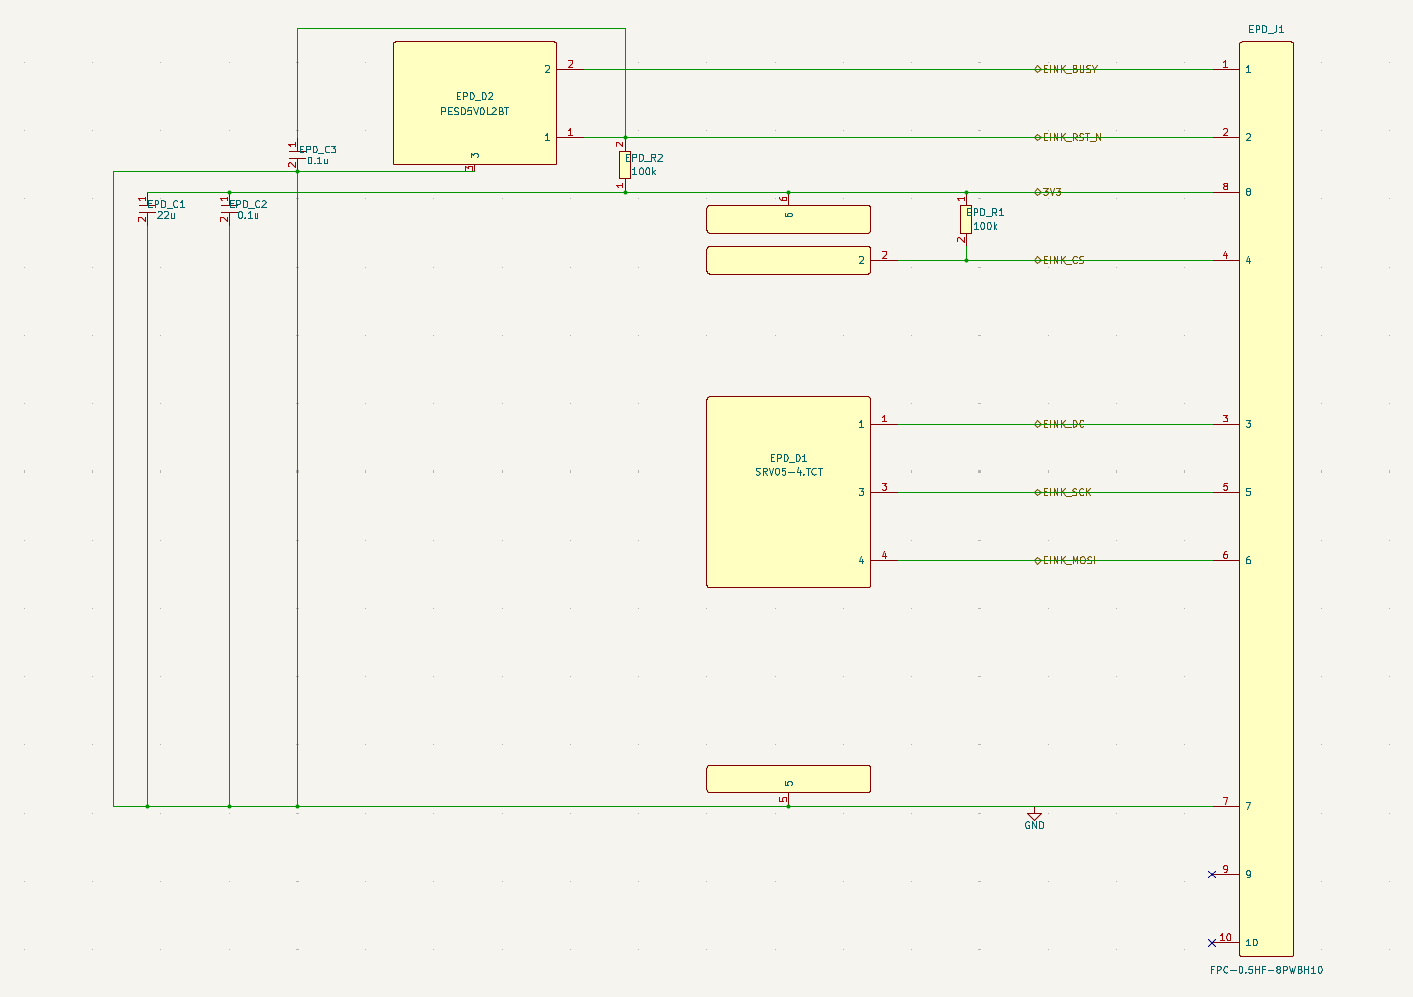Select the EPD_C2 capacitor symbol
This screenshot has height=997, width=1413.
229,209
